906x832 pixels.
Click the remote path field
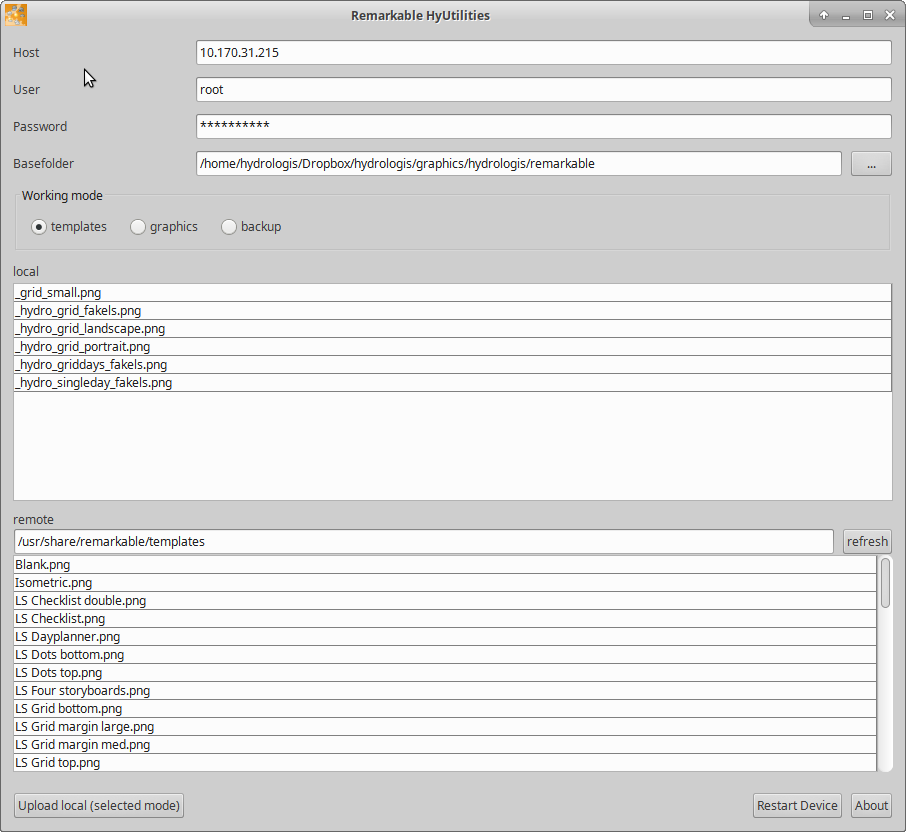tap(424, 541)
